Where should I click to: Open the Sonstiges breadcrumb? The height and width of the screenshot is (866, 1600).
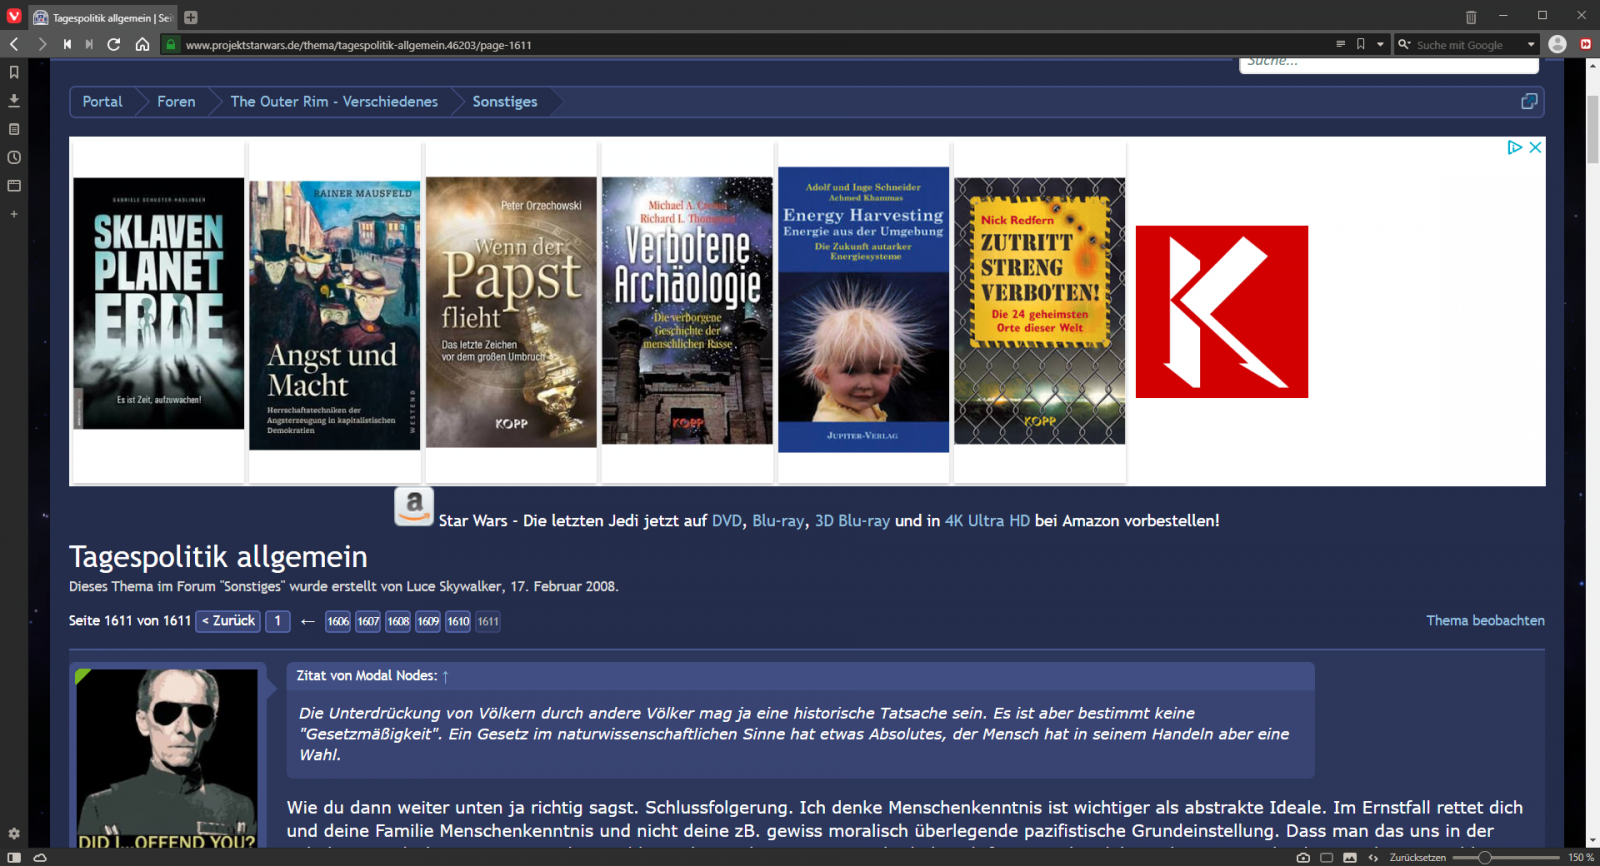coord(505,101)
